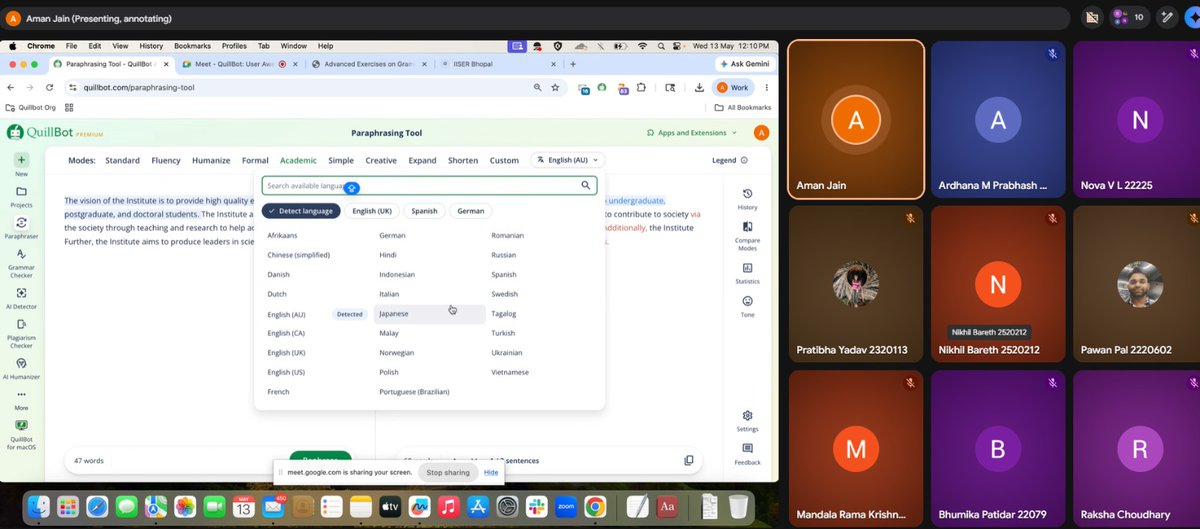Viewport: 1200px width, 529px height.
Task: Open Chrome History menu
Action: point(151,46)
